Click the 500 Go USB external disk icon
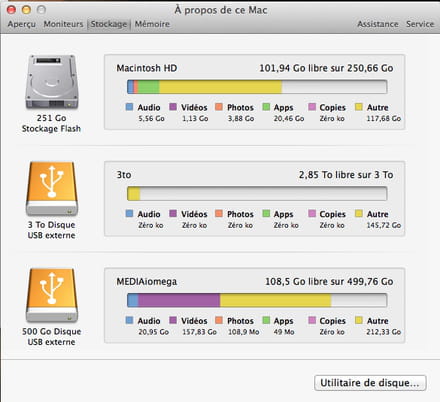The height and width of the screenshot is (402, 440). (52, 296)
